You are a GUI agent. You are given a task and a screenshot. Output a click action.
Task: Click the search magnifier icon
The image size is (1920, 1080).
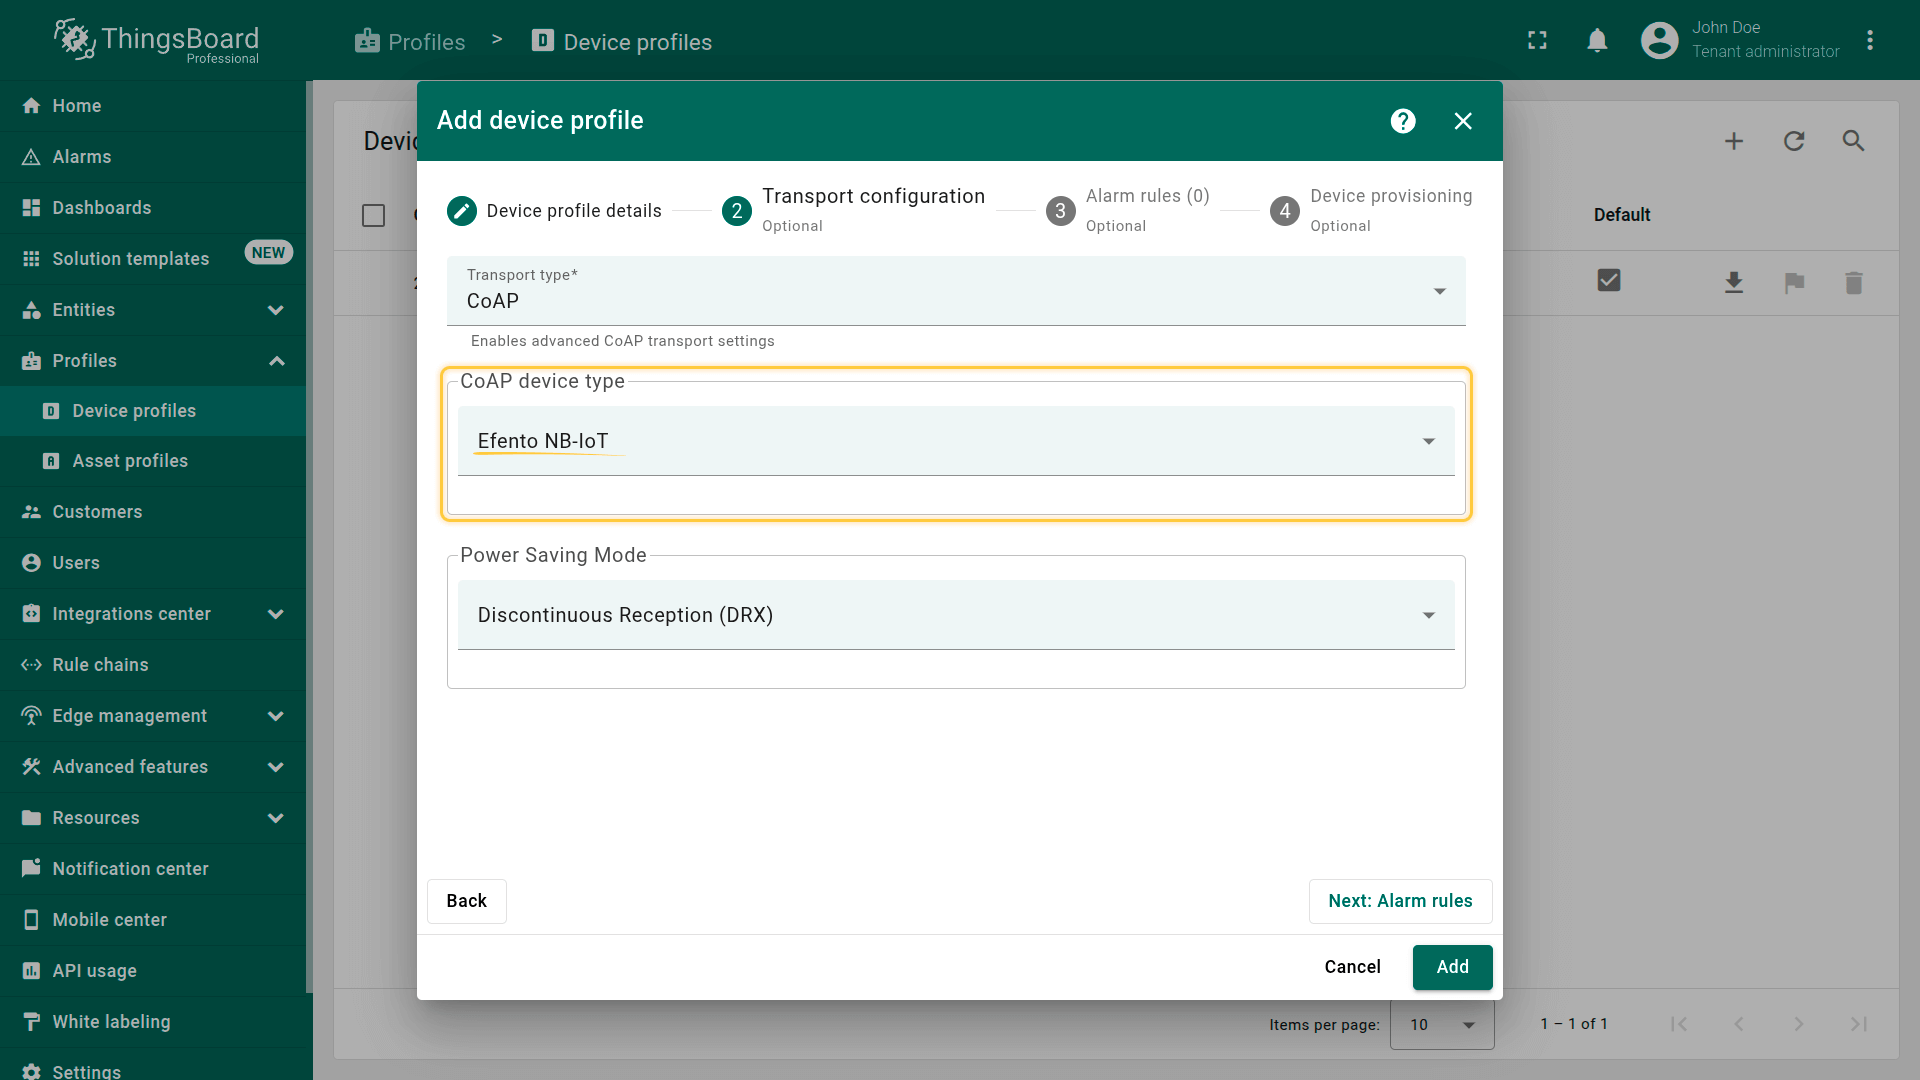pyautogui.click(x=1853, y=141)
